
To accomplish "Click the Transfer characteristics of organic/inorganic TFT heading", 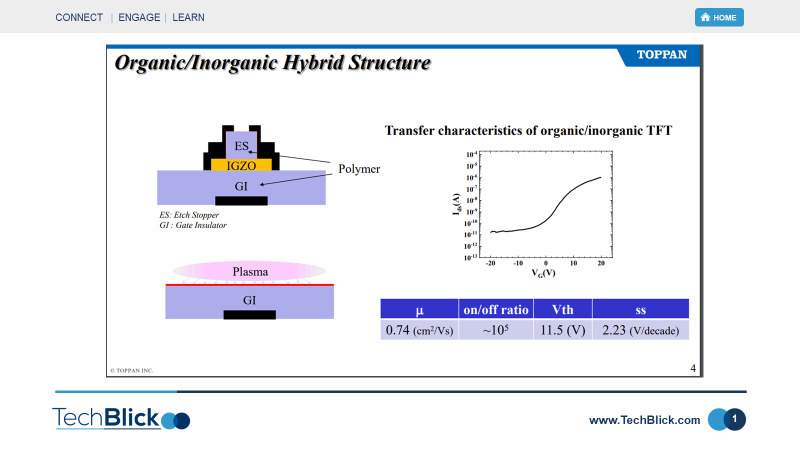I will [528, 131].
